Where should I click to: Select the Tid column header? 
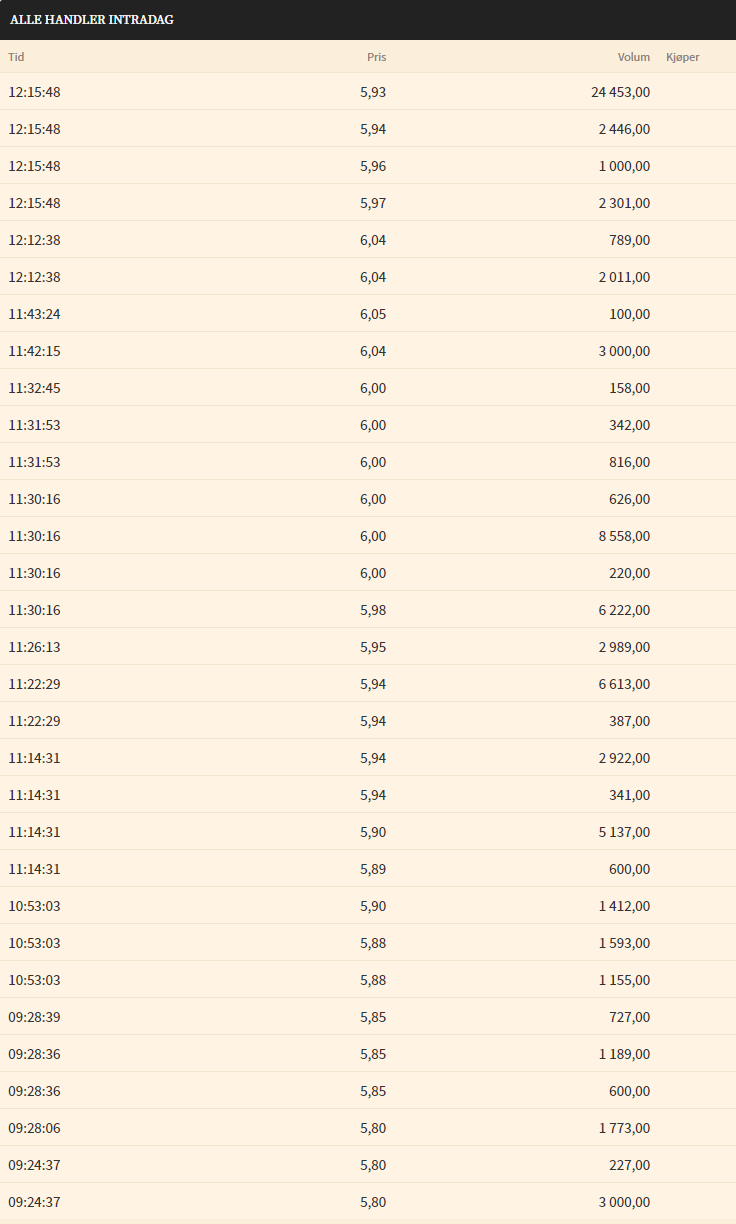click(16, 57)
